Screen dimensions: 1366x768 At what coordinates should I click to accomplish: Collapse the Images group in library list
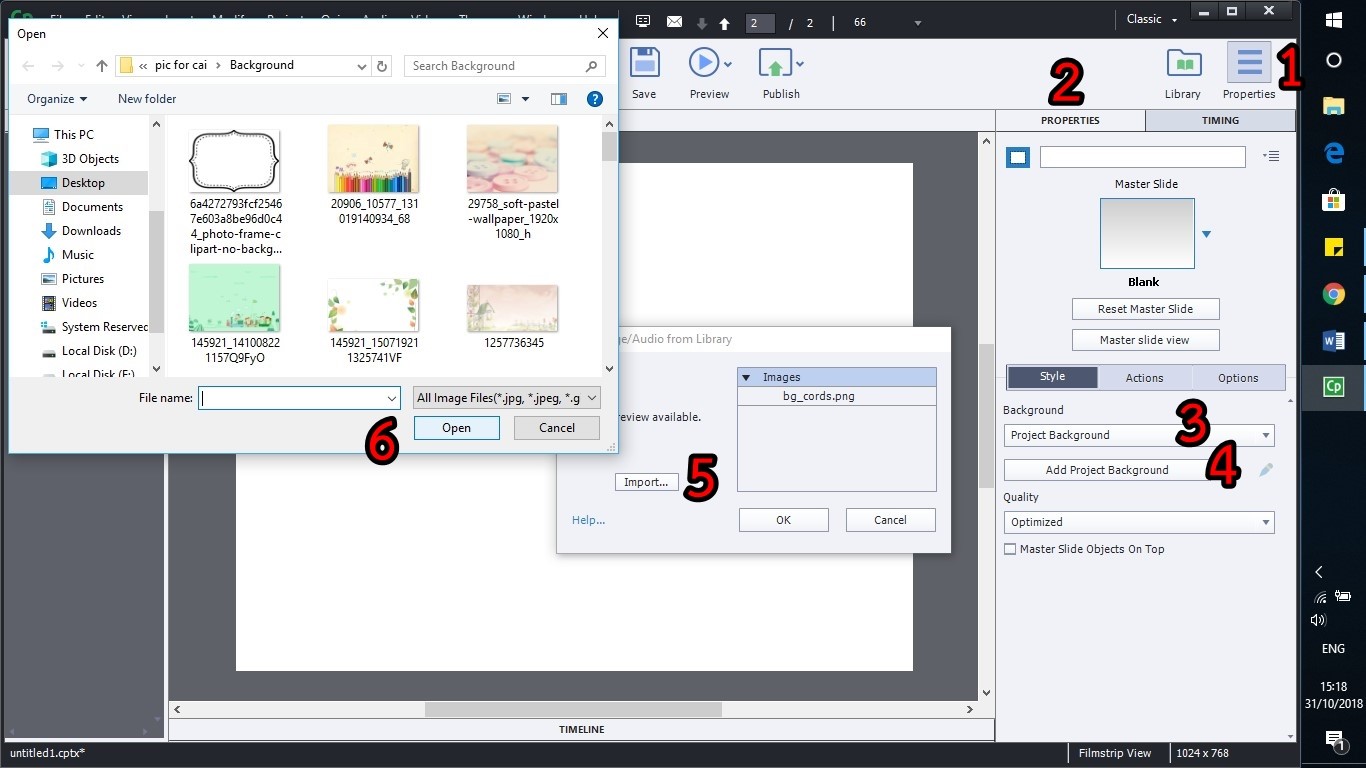click(x=746, y=377)
